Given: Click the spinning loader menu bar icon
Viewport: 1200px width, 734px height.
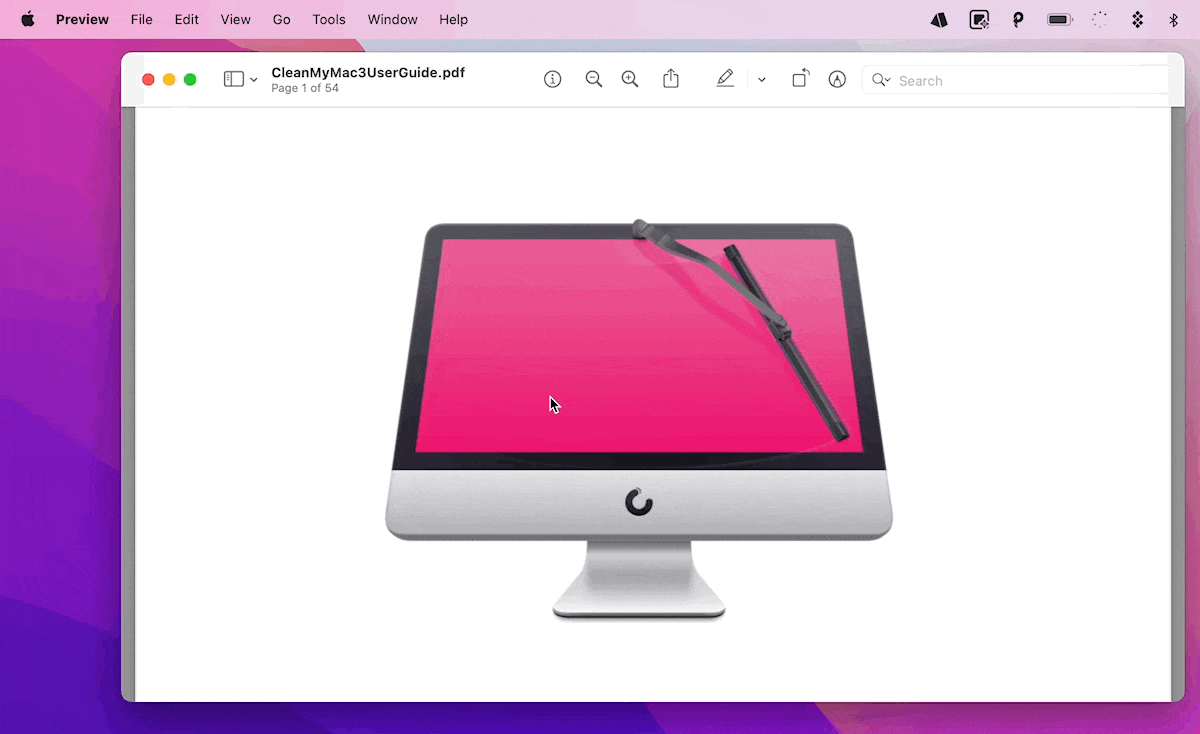Looking at the screenshot, I should pyautogui.click(x=1100, y=19).
